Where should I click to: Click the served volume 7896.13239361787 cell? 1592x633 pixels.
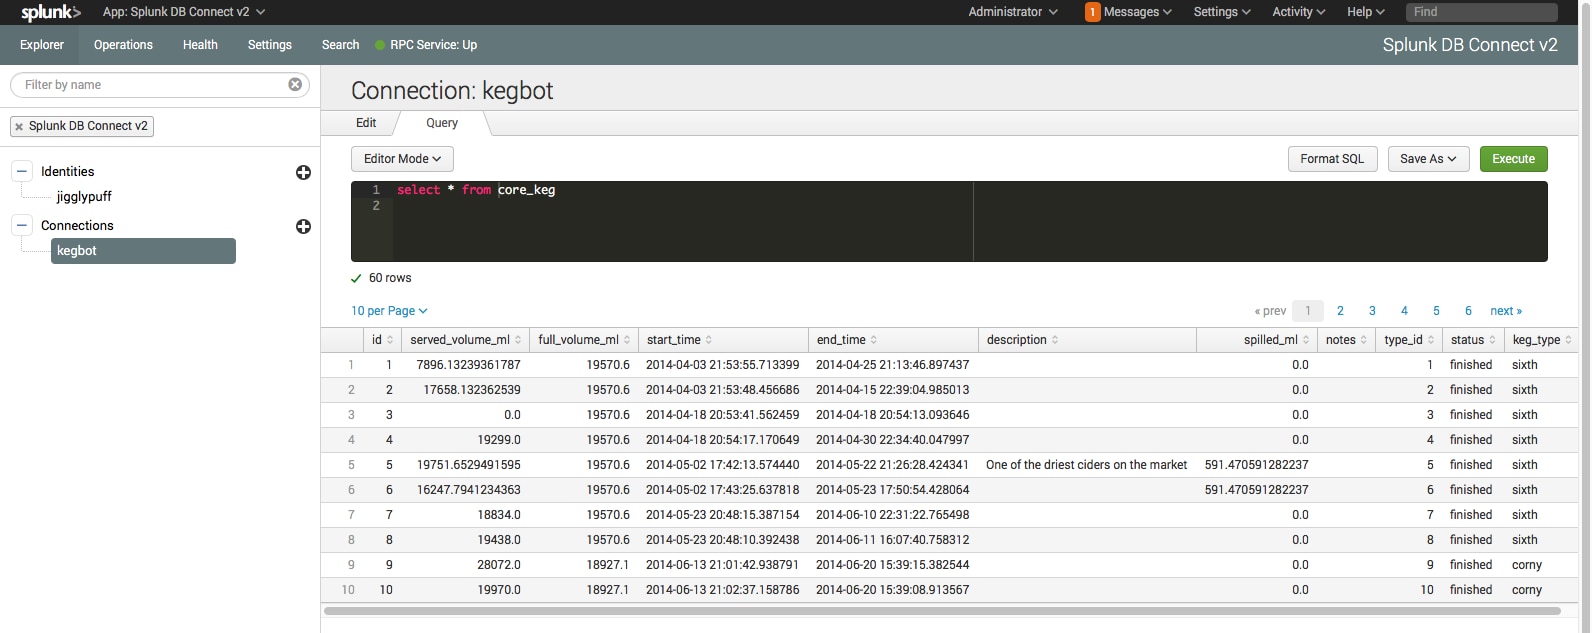468,365
